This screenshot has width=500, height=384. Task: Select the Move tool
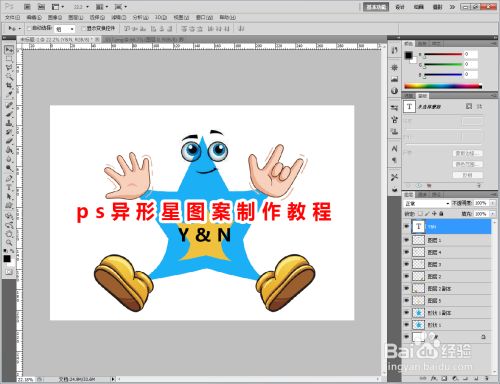(x=9, y=50)
